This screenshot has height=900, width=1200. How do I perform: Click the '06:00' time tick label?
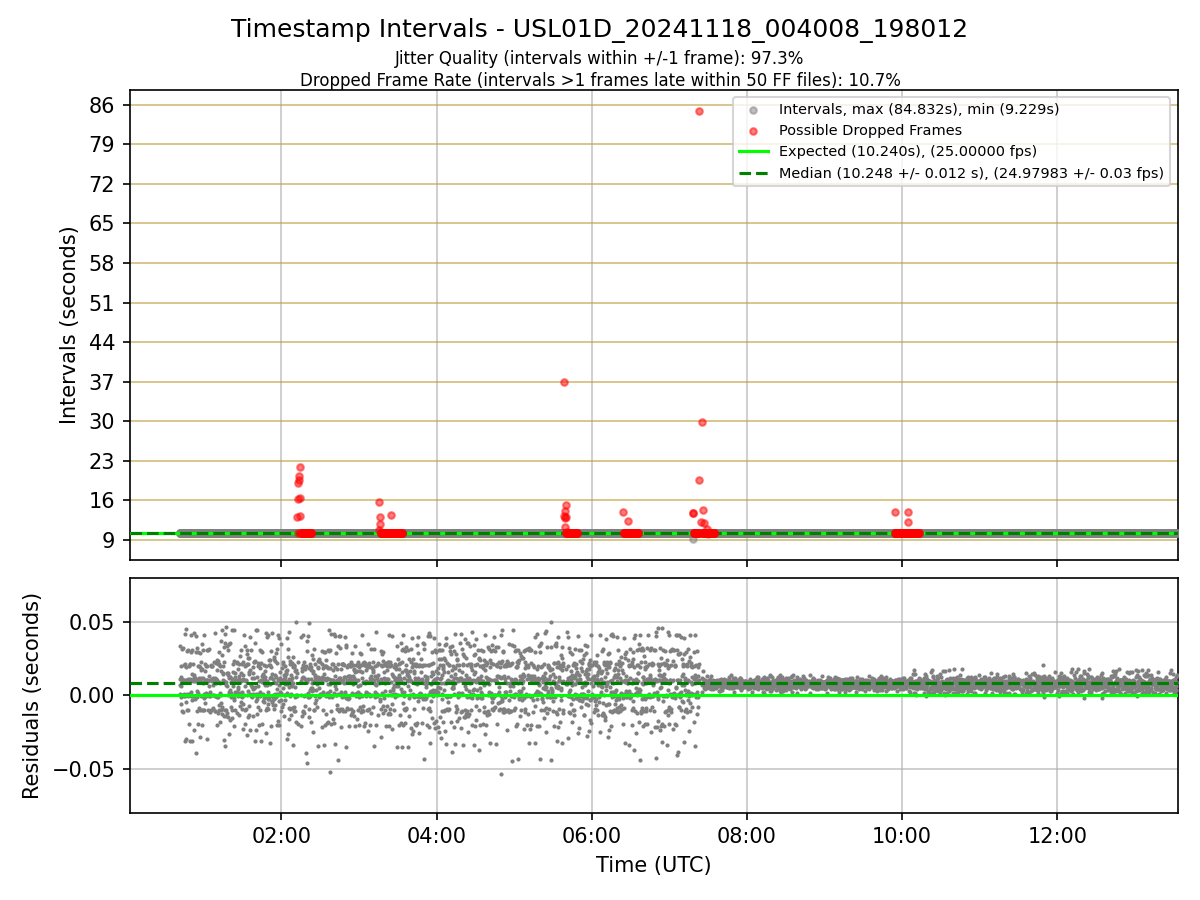591,835
